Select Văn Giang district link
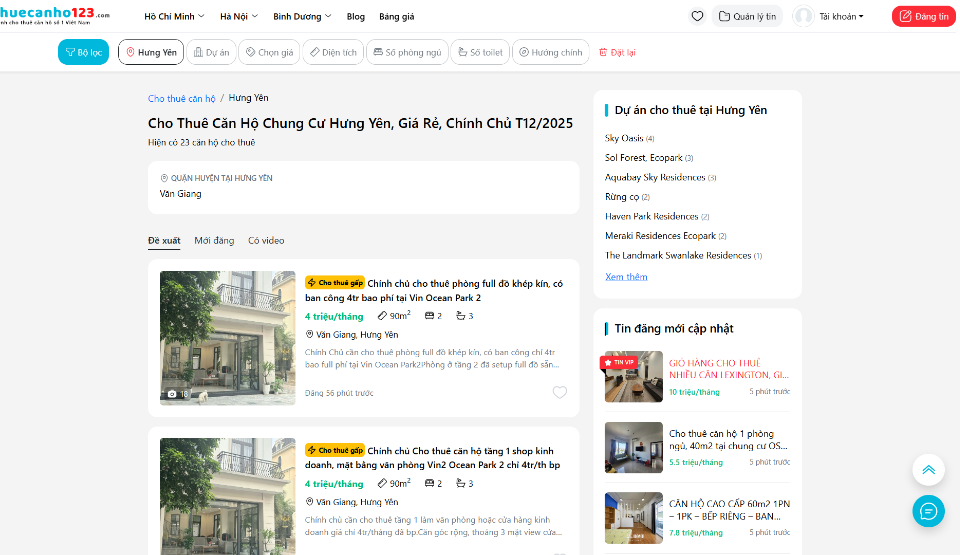The width and height of the screenshot is (960, 555). (180, 194)
